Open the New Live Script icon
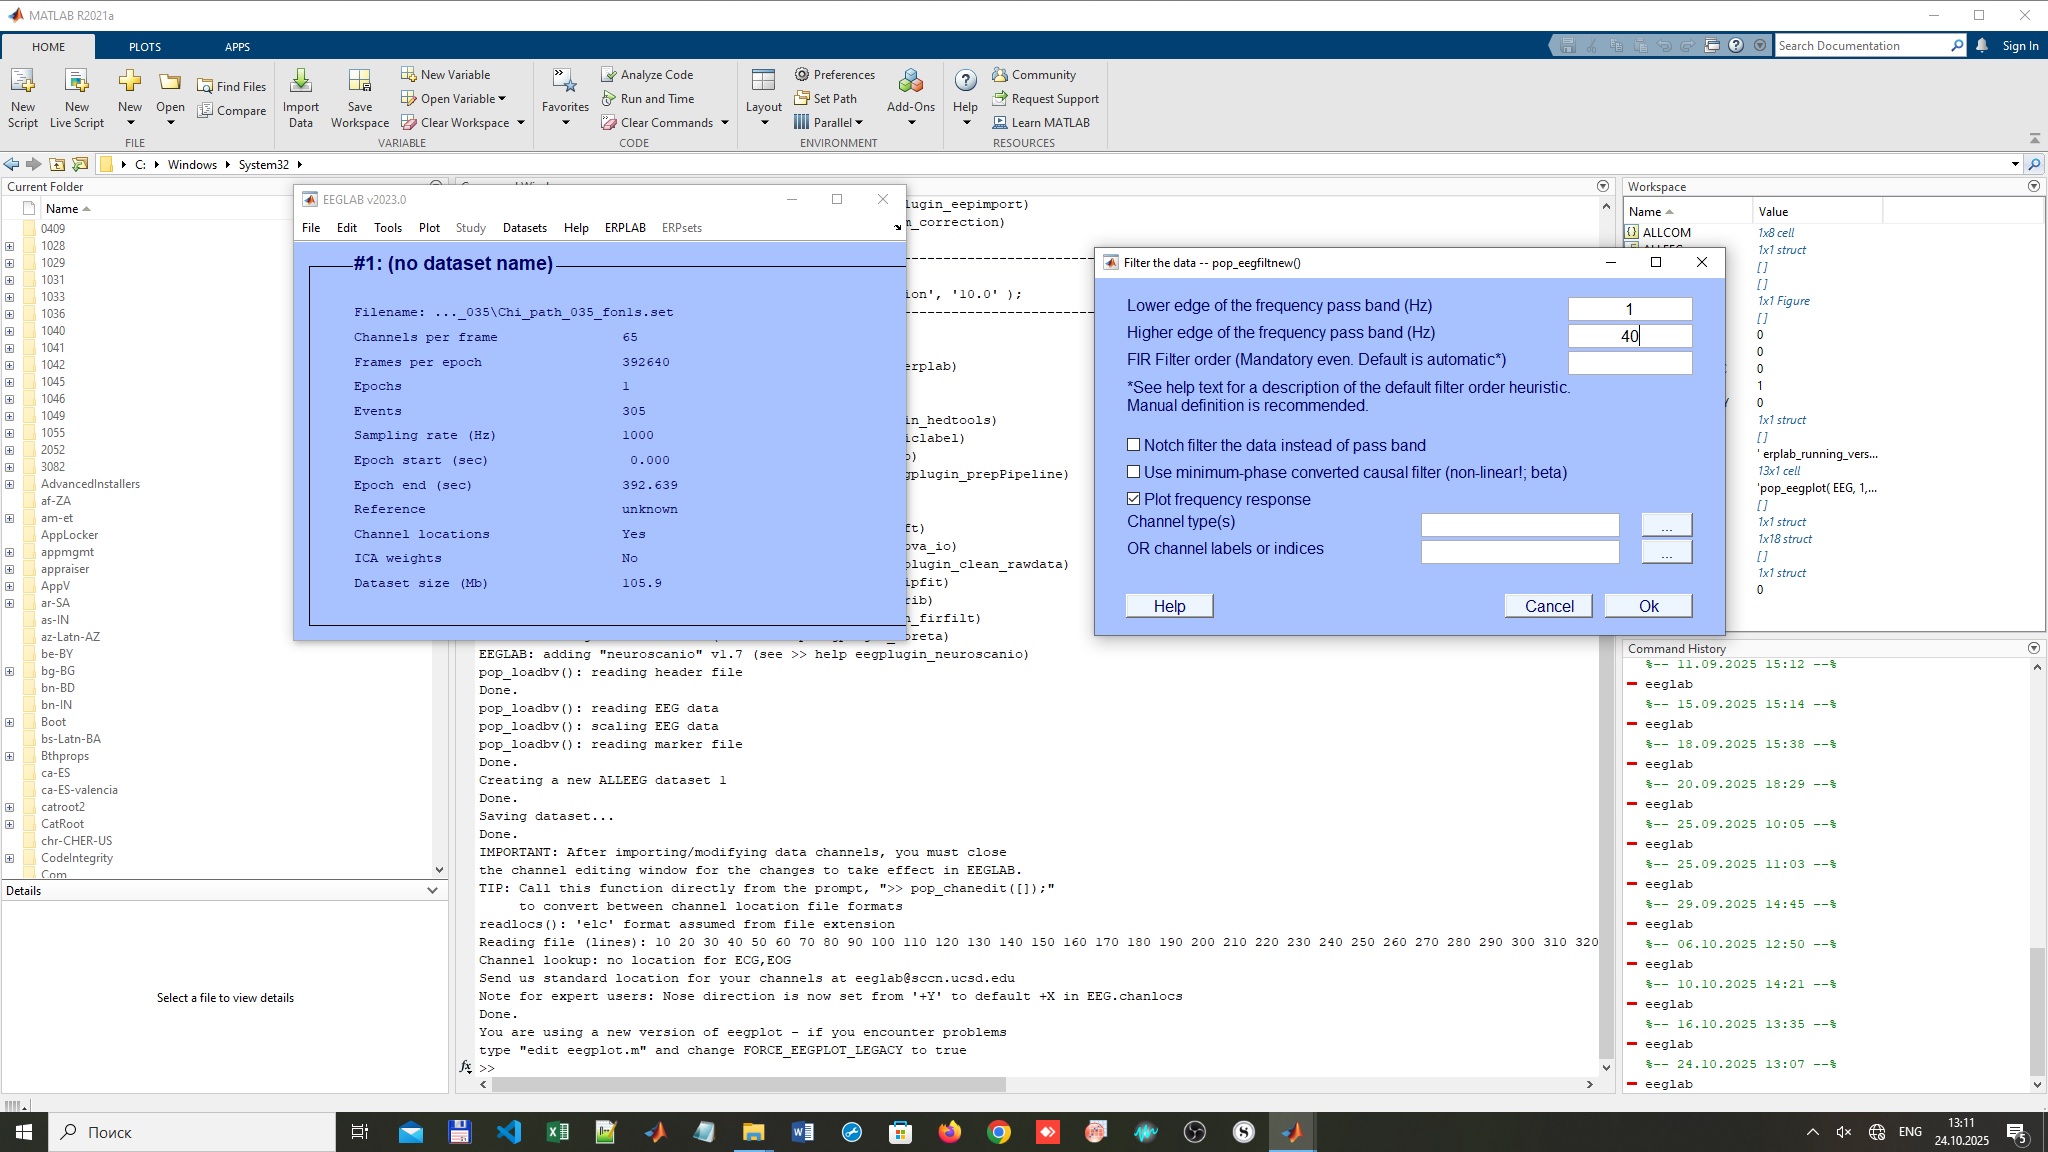This screenshot has width=2048, height=1152. 76,82
